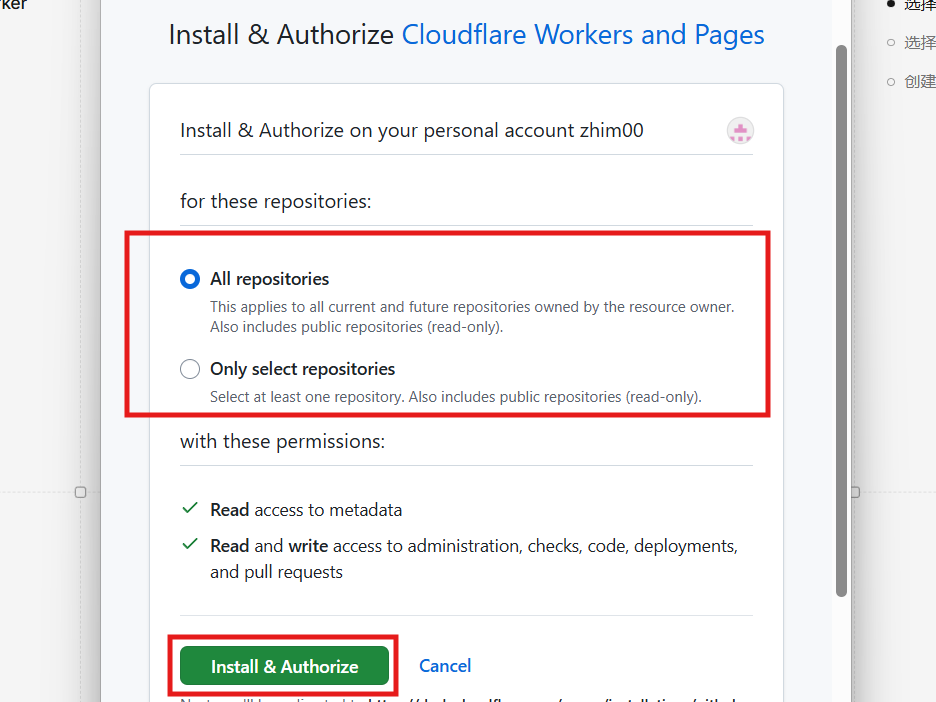Click the first 选择 step in side list
936x702 pixels.
click(920, 5)
